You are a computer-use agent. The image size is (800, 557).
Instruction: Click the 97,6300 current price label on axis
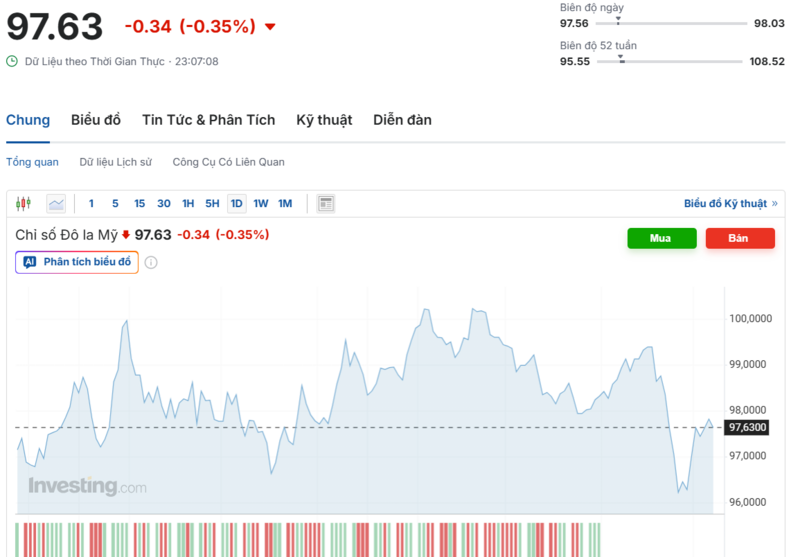tap(748, 428)
